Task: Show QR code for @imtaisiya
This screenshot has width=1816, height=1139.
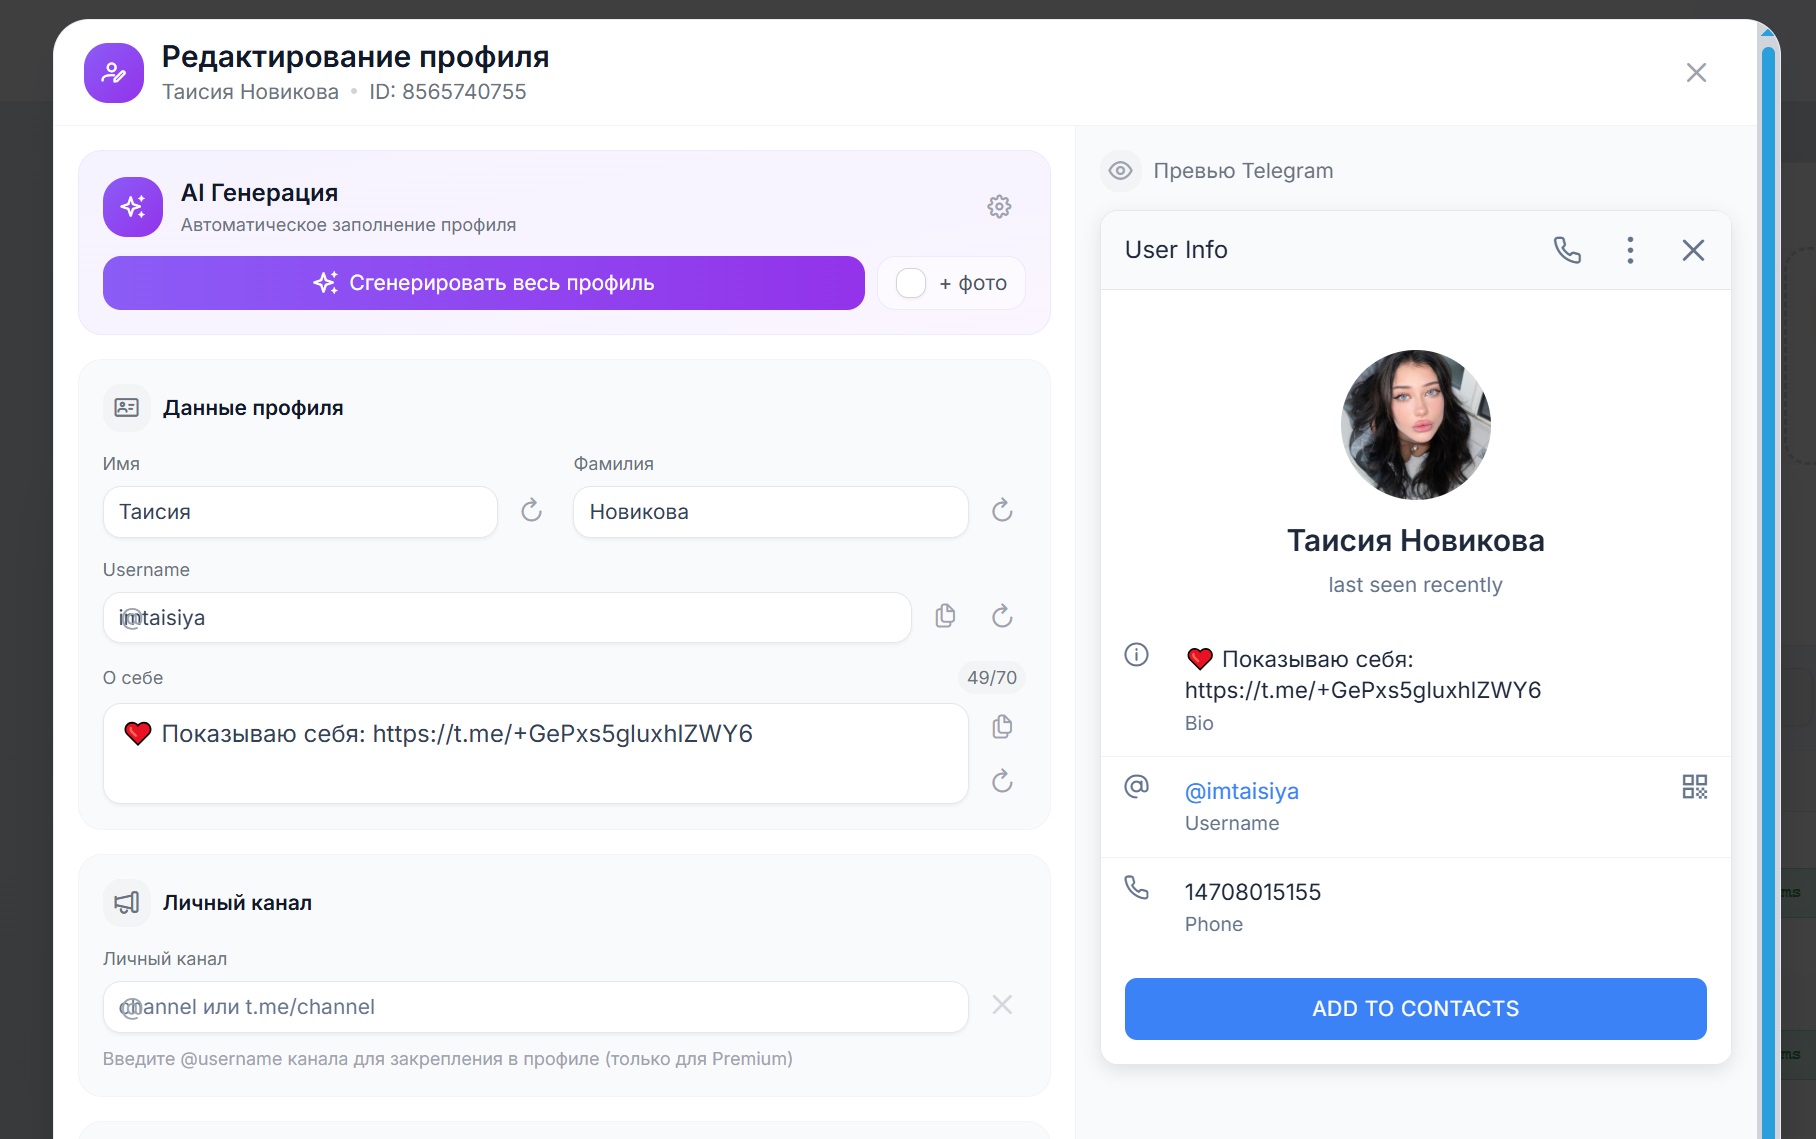Action: 1694,787
